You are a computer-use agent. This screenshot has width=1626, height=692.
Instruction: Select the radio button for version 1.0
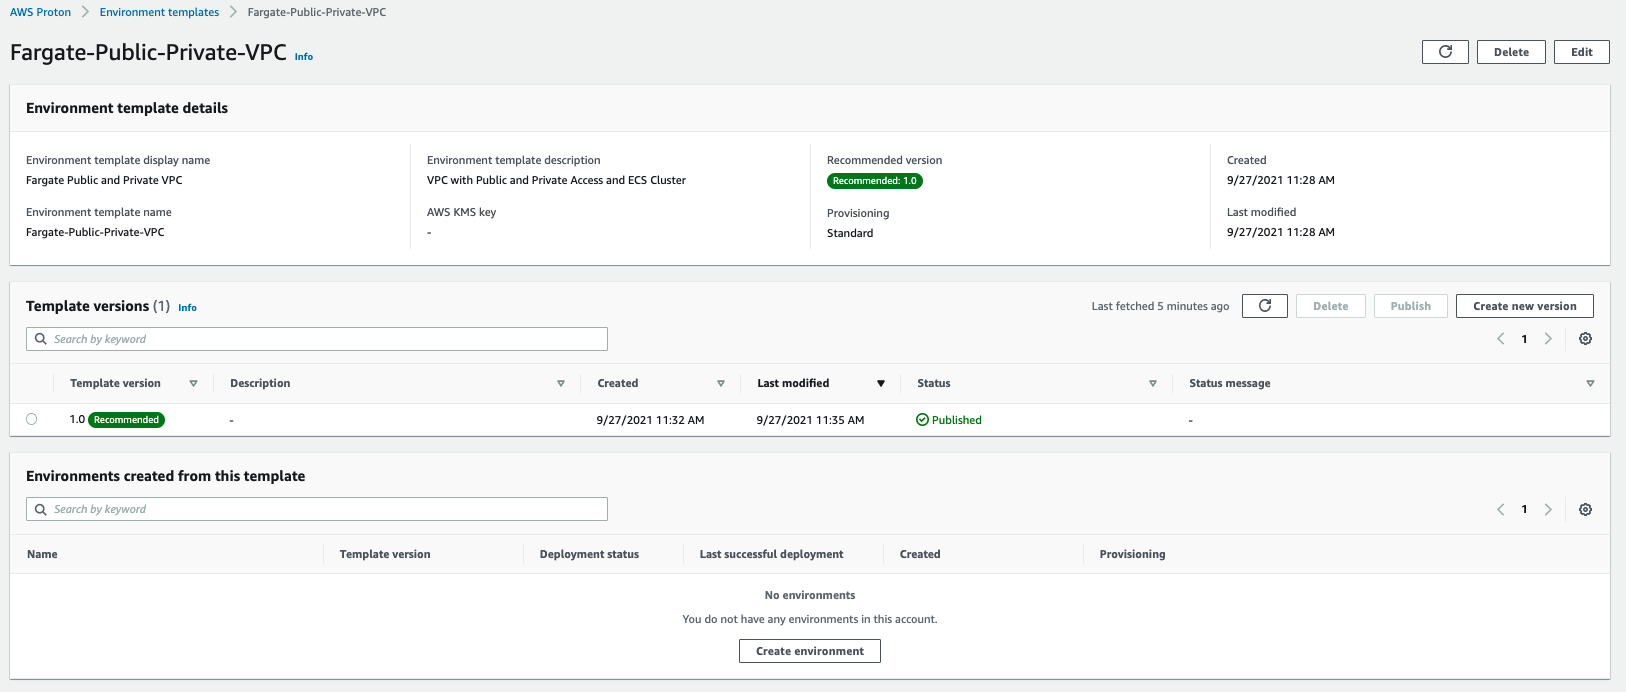click(32, 420)
